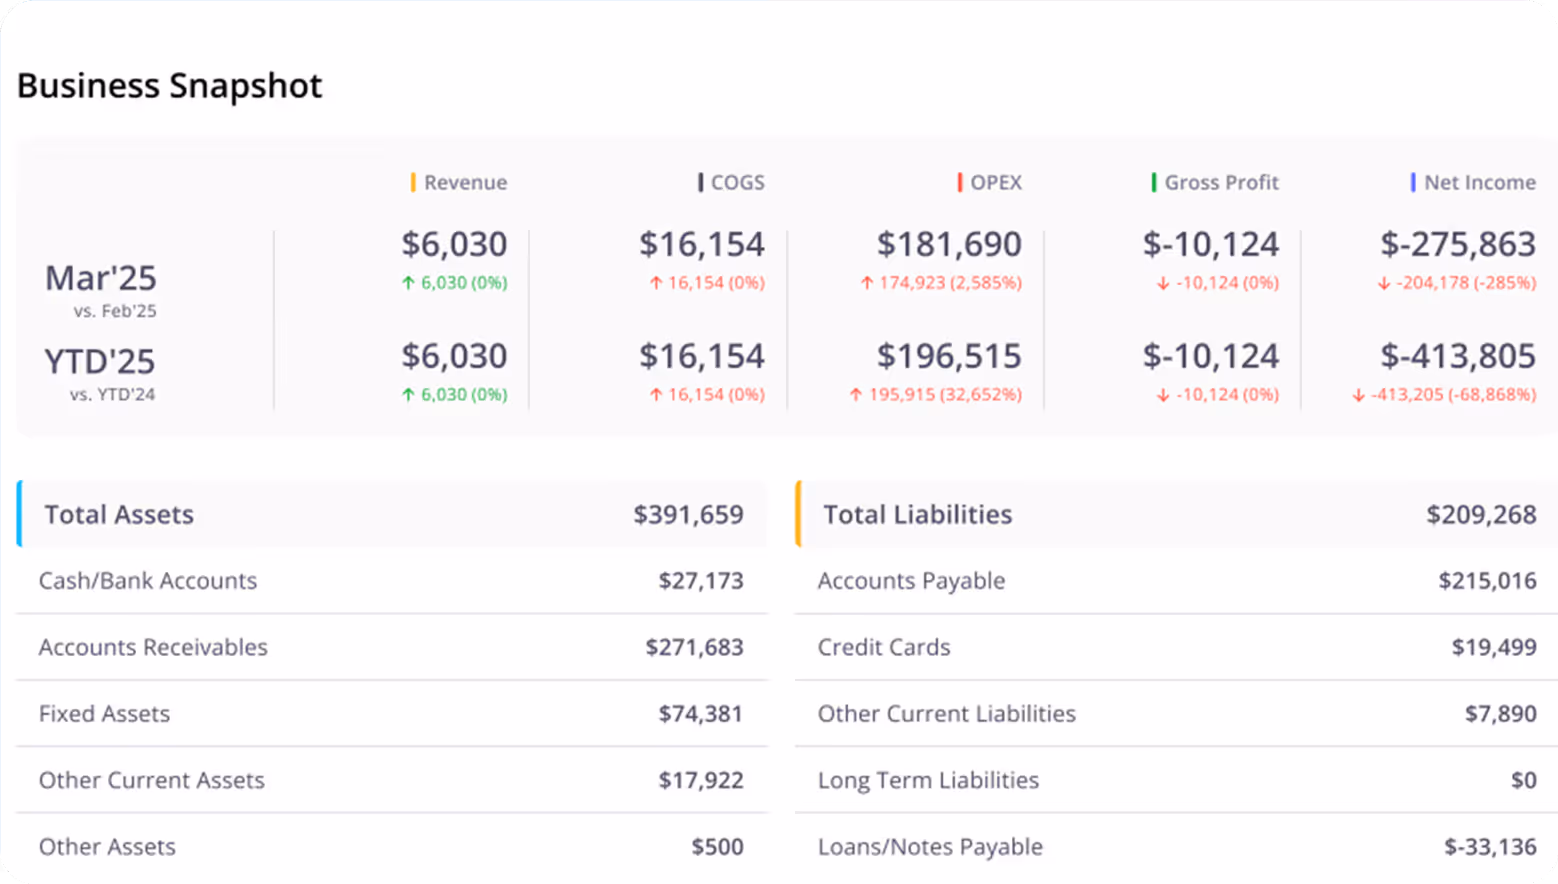Expand the Accounts Receivables line item

152,647
